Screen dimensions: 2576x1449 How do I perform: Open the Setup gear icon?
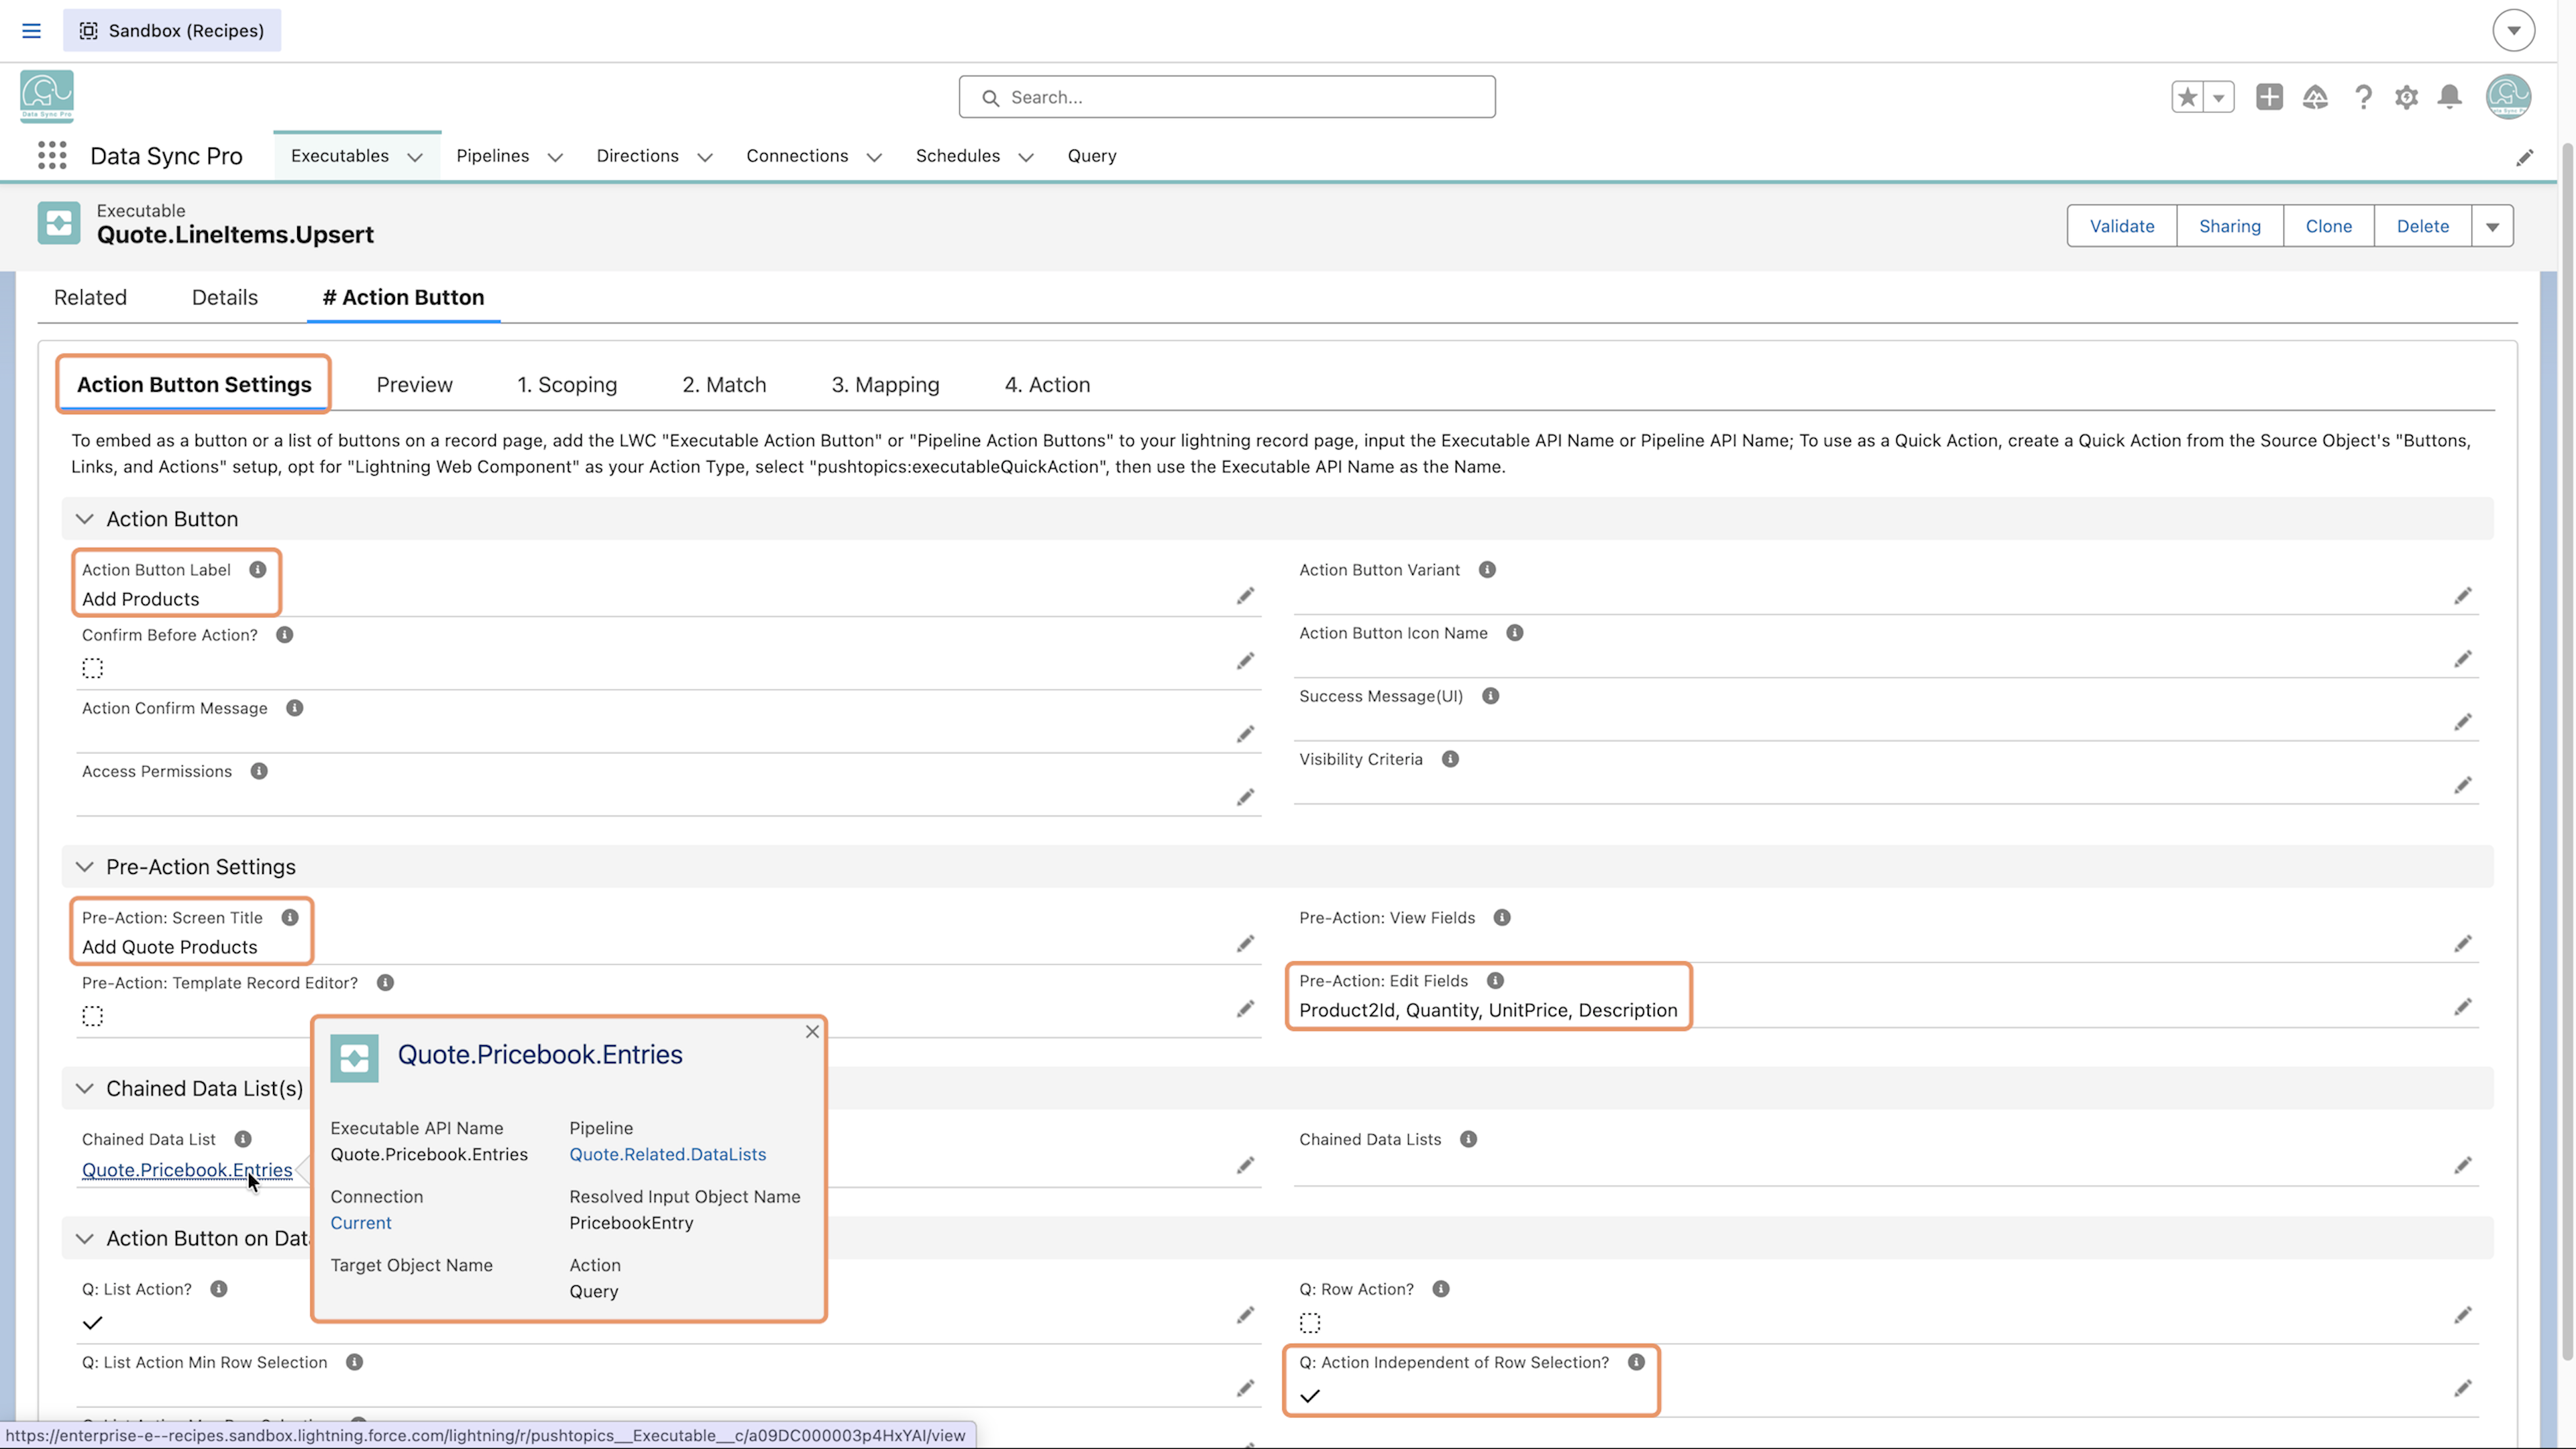2406,97
